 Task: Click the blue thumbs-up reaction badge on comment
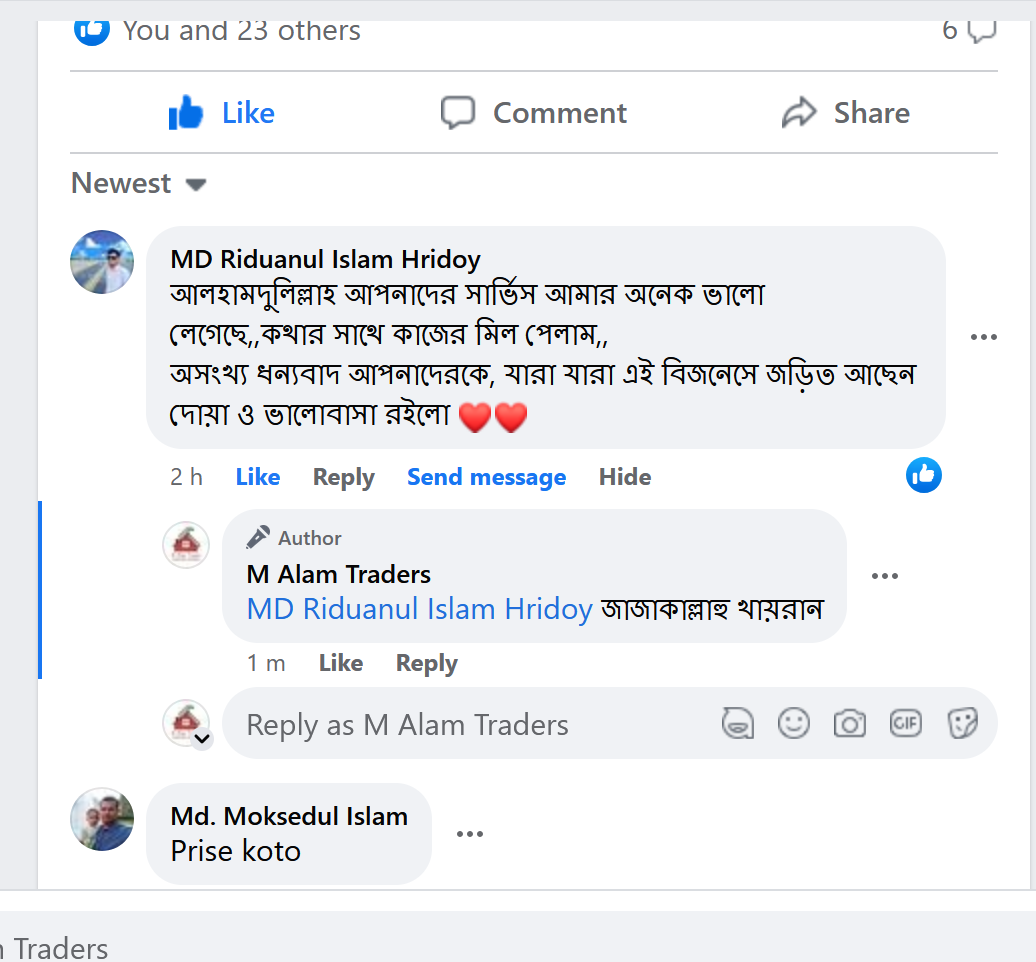point(924,475)
